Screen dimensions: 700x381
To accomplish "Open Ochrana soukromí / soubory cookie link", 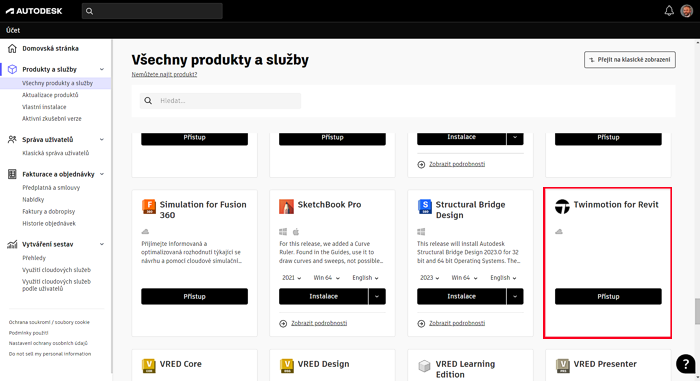I will tap(49, 322).
